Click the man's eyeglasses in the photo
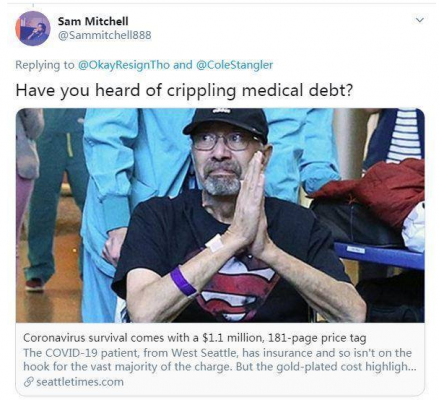Image resolution: width=439 pixels, height=400 pixels. pos(222,141)
